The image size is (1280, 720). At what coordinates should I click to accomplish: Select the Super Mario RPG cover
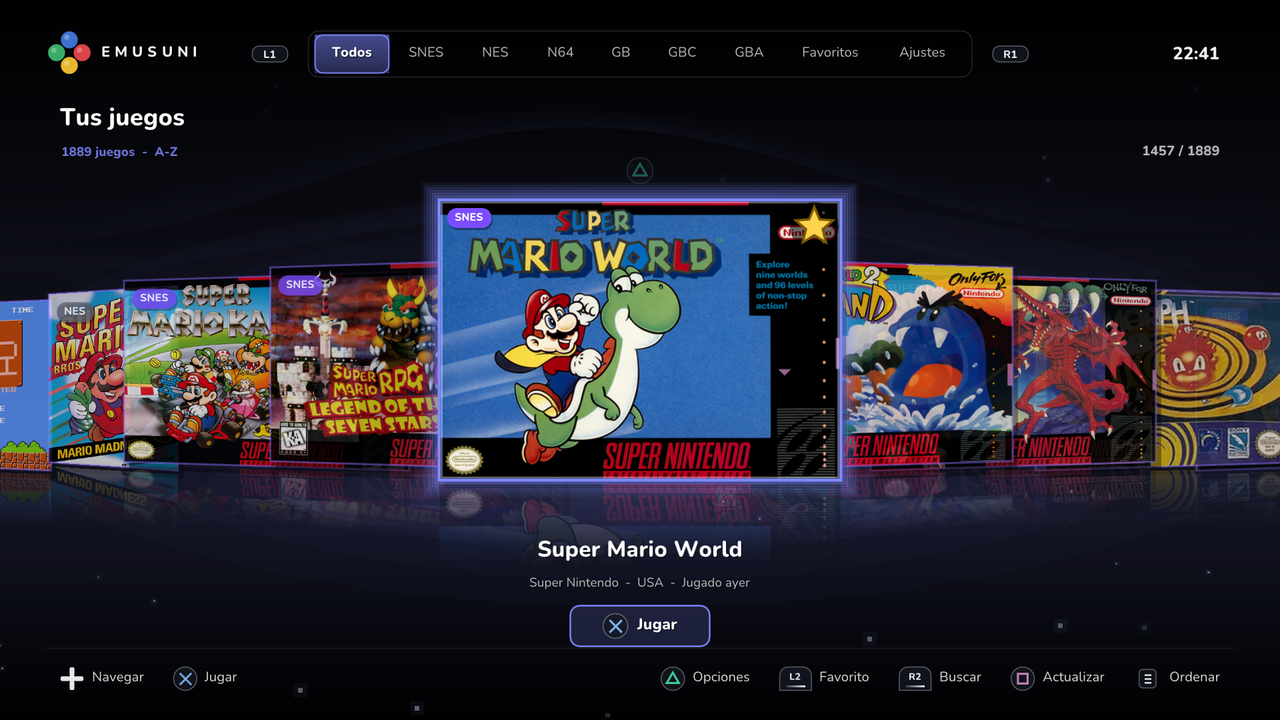point(354,365)
